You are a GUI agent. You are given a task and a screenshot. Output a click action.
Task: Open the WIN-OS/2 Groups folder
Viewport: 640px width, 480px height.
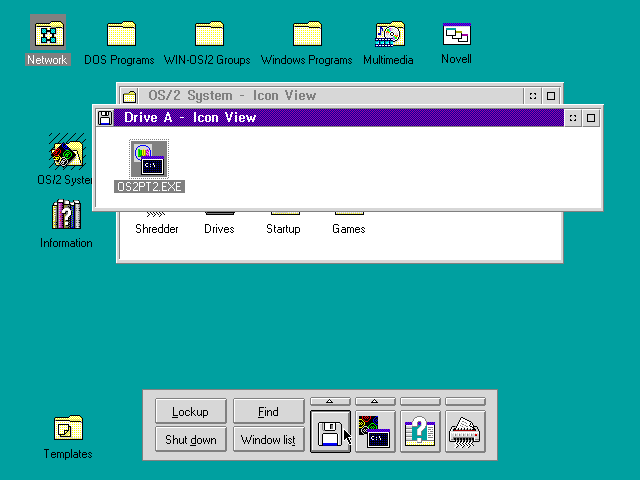[x=209, y=33]
